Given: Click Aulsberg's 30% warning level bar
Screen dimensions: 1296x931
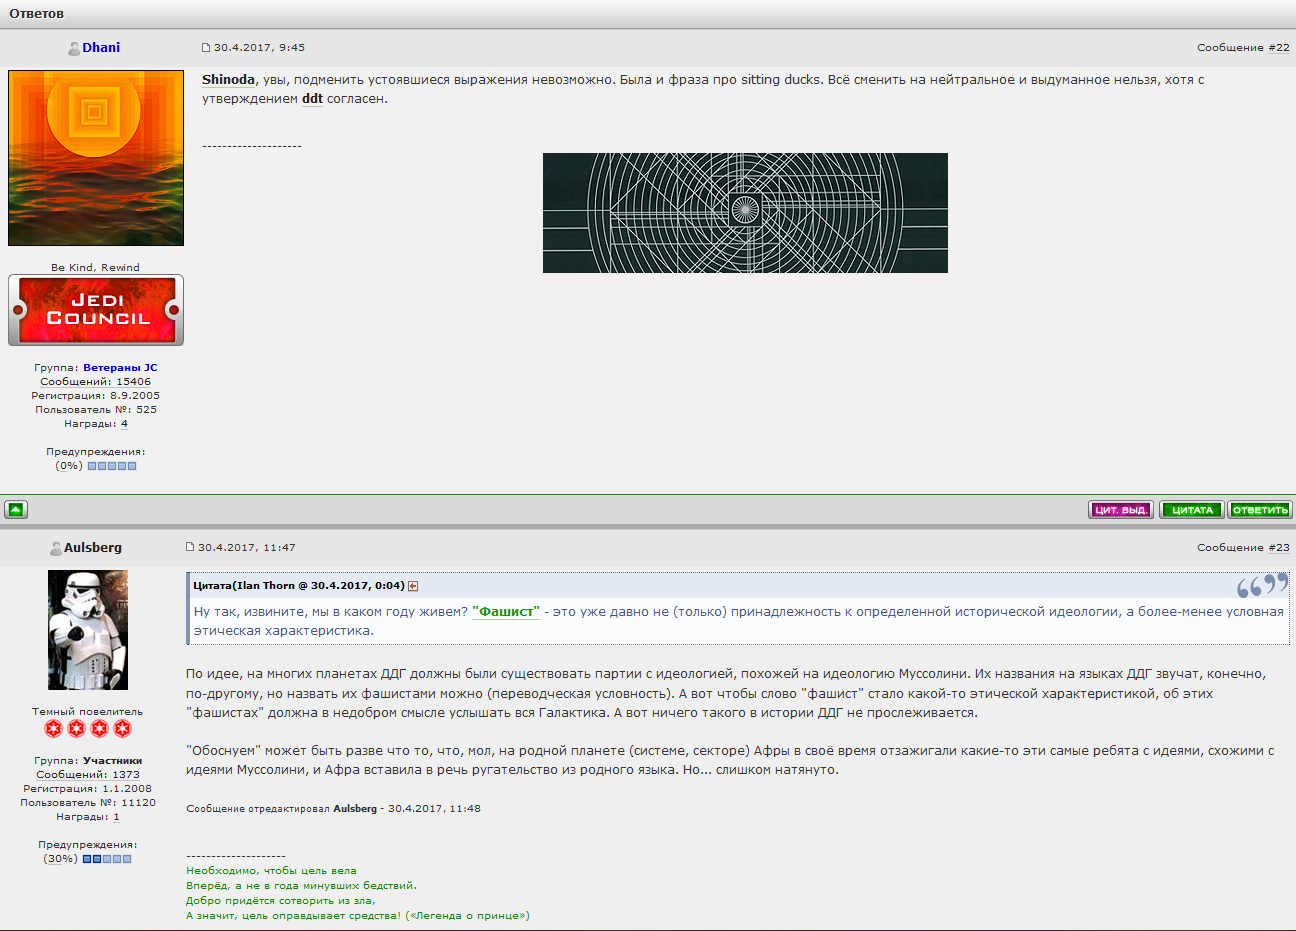Looking at the screenshot, I should click(x=107, y=859).
